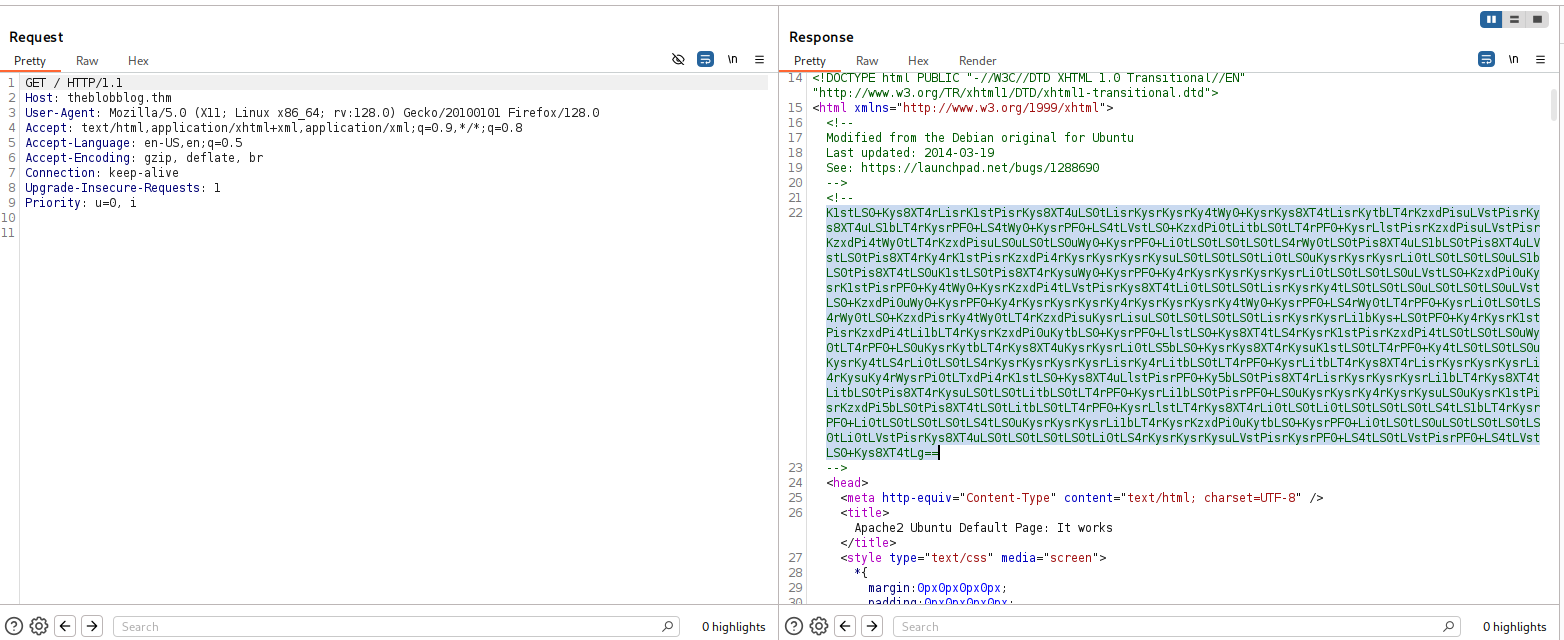Toggle word wrap in the Response panel
This screenshot has height=640, width=1564.
[x=1486, y=60]
